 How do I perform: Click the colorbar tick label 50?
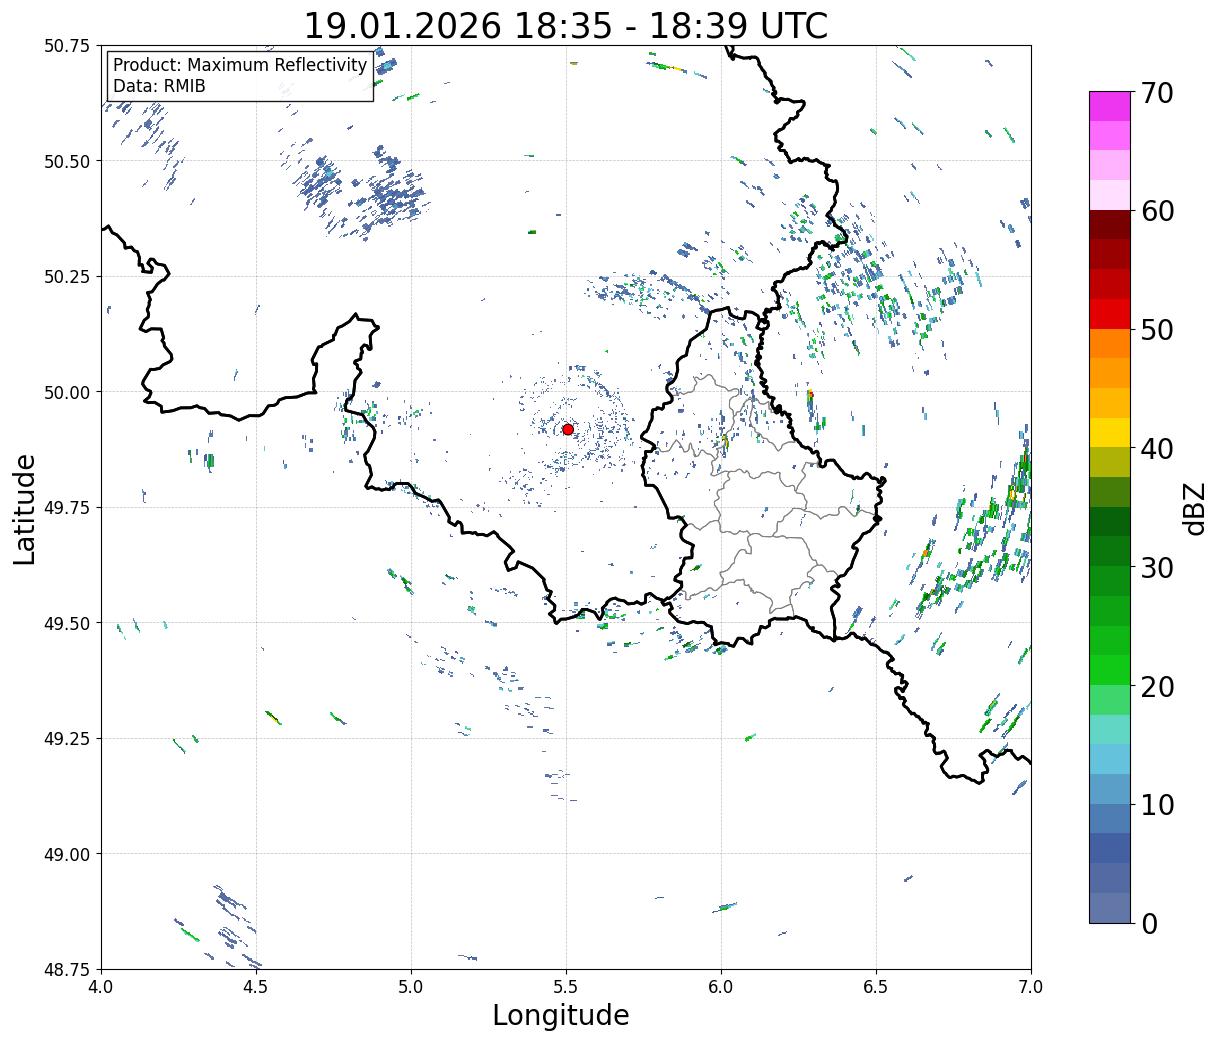[1156, 330]
